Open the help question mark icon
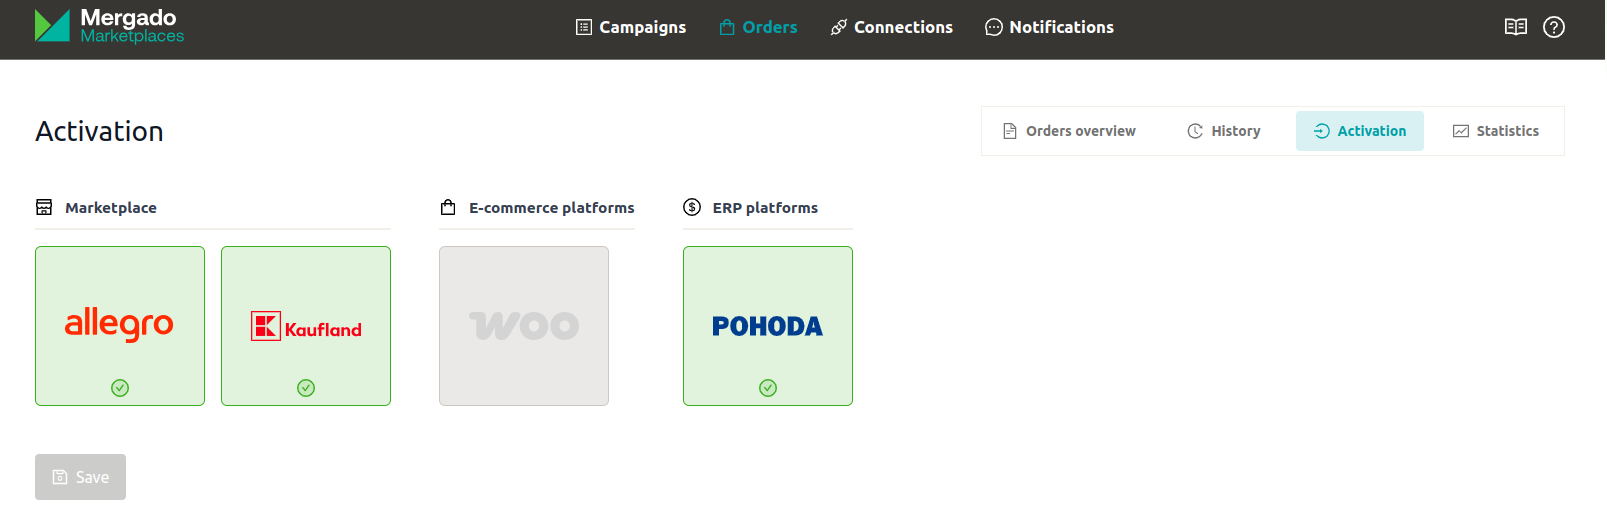This screenshot has width=1607, height=517. (1553, 27)
